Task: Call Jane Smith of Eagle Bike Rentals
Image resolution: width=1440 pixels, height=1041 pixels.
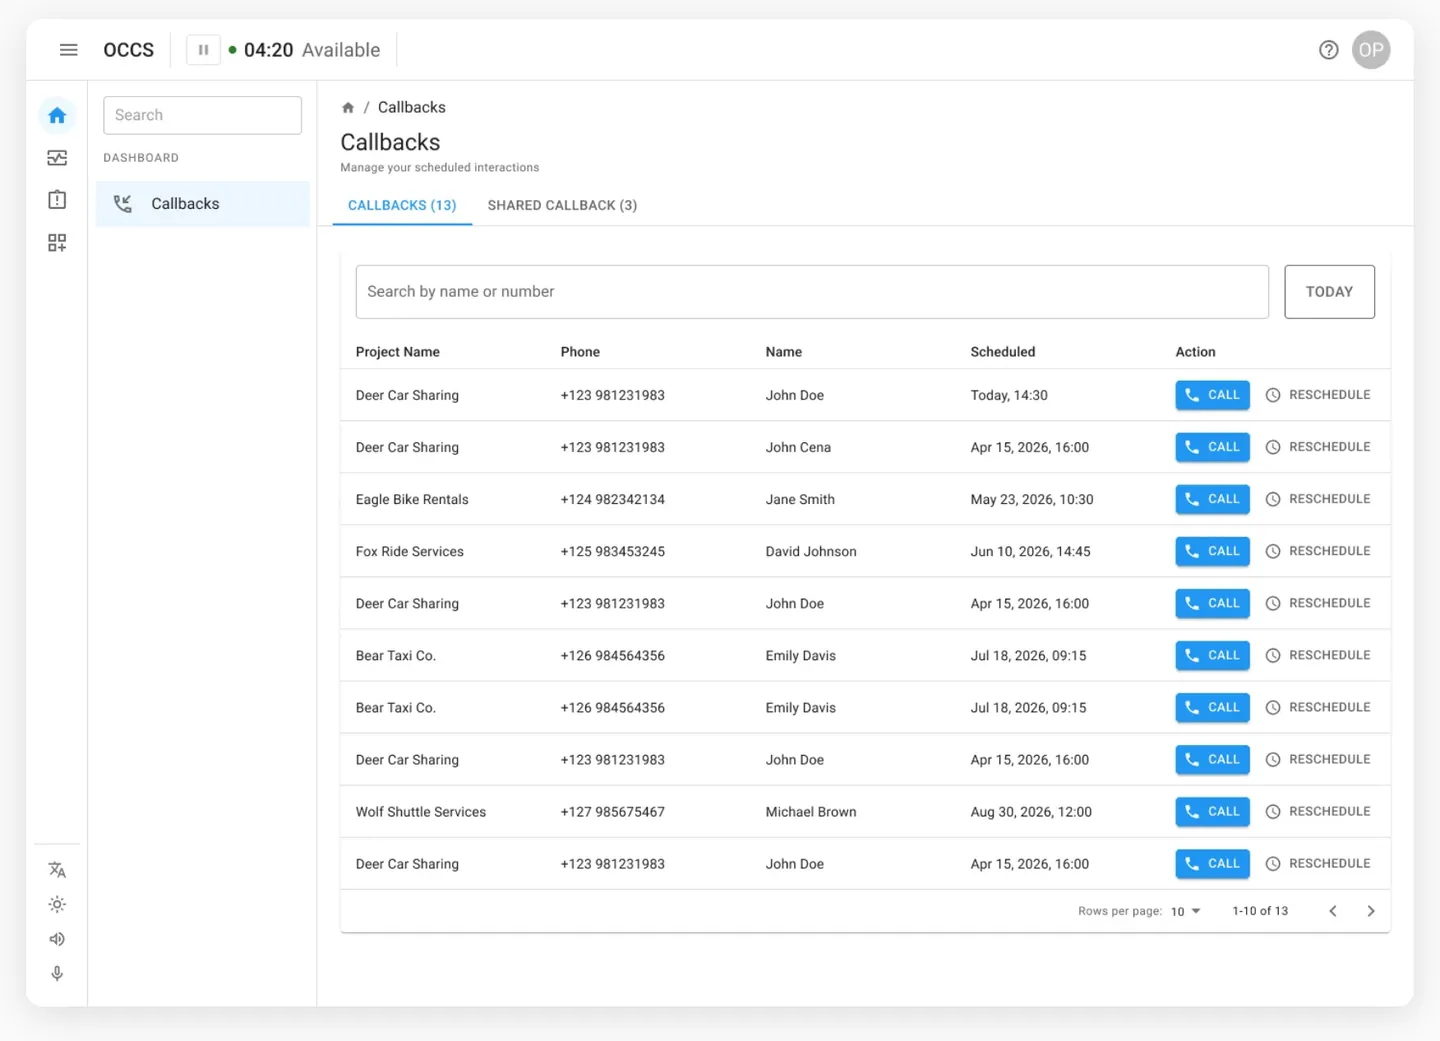Action: (1212, 499)
